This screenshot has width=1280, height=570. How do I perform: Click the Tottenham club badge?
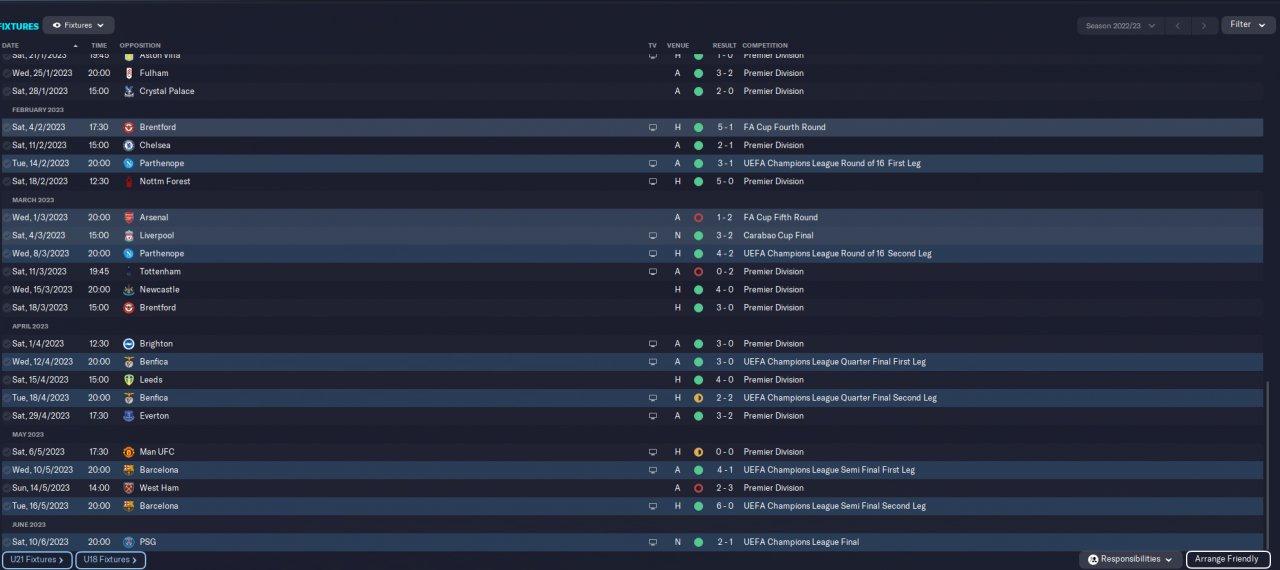pyautogui.click(x=128, y=271)
